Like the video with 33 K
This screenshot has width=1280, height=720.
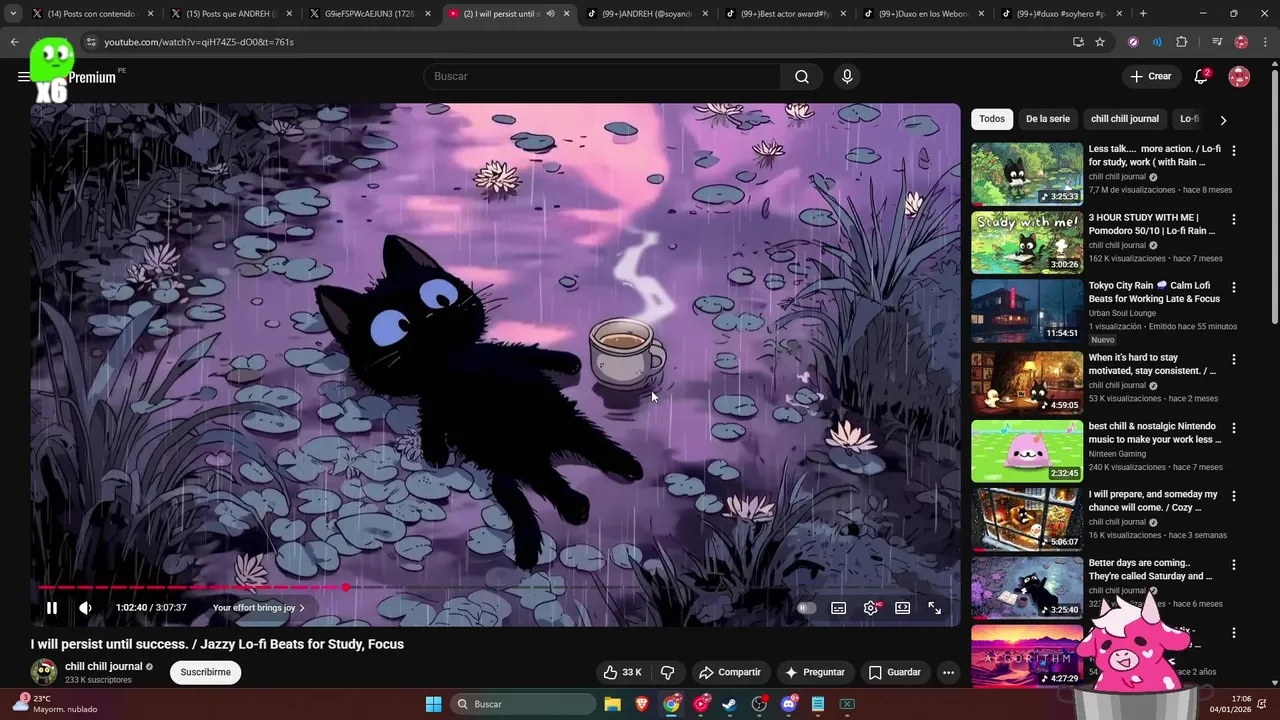623,672
